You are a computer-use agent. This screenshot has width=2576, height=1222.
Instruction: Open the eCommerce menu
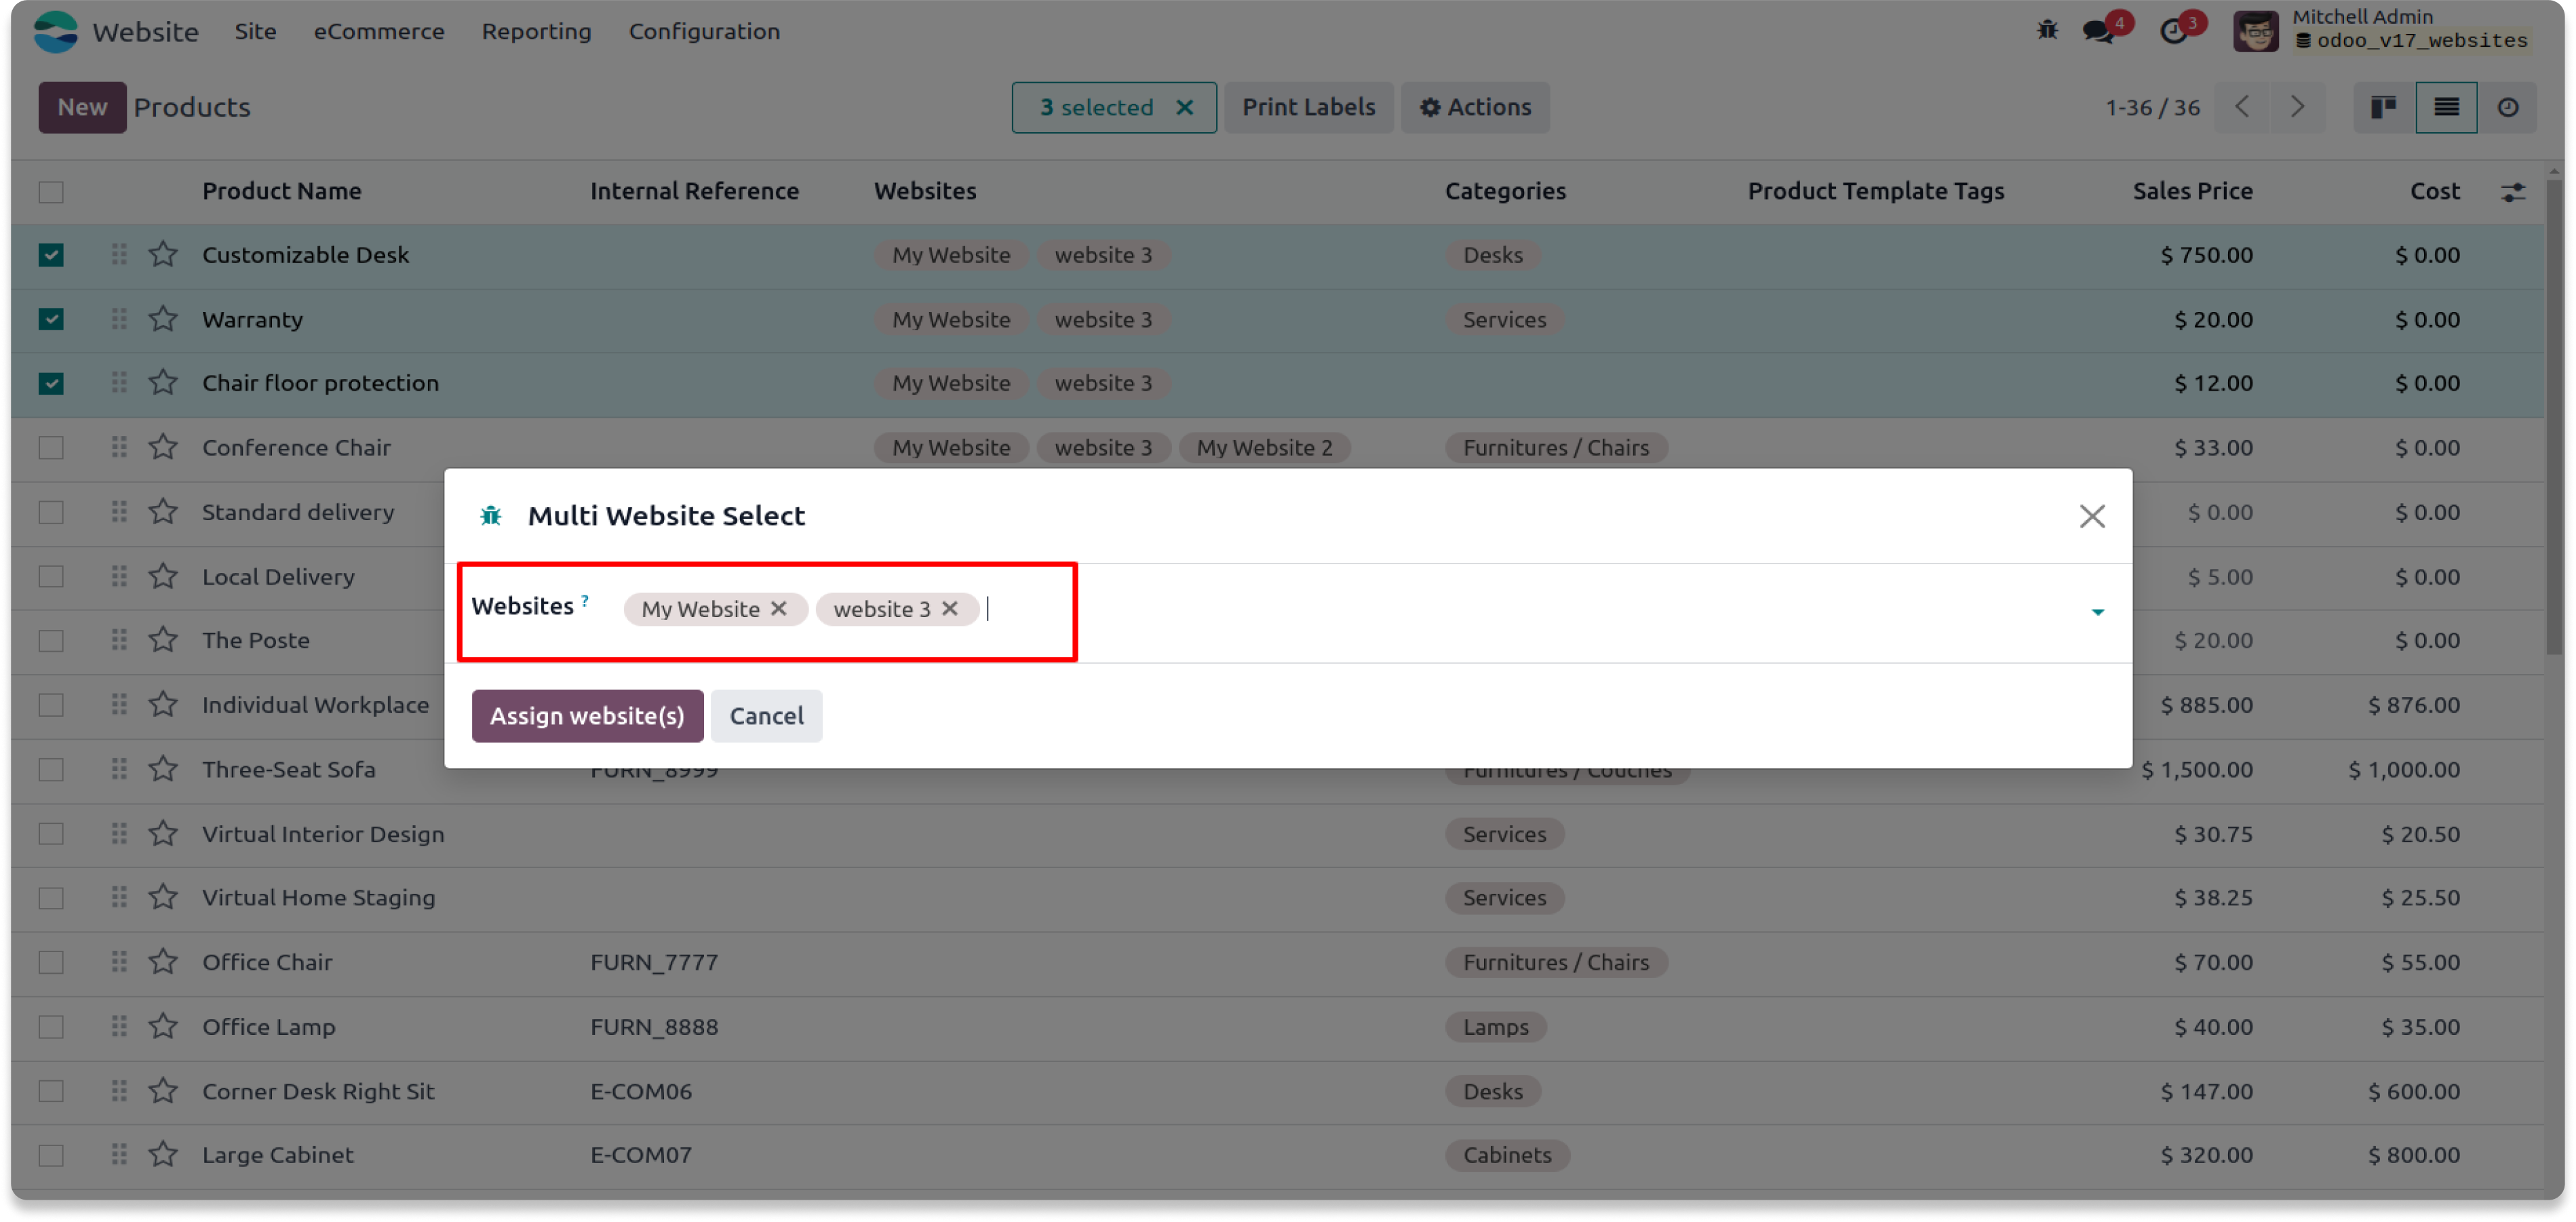[x=379, y=31]
